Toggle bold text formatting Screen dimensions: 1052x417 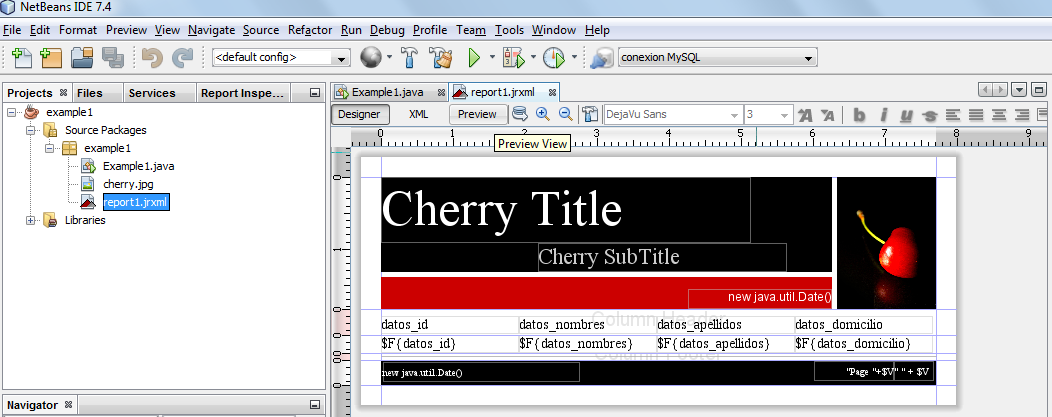point(859,115)
